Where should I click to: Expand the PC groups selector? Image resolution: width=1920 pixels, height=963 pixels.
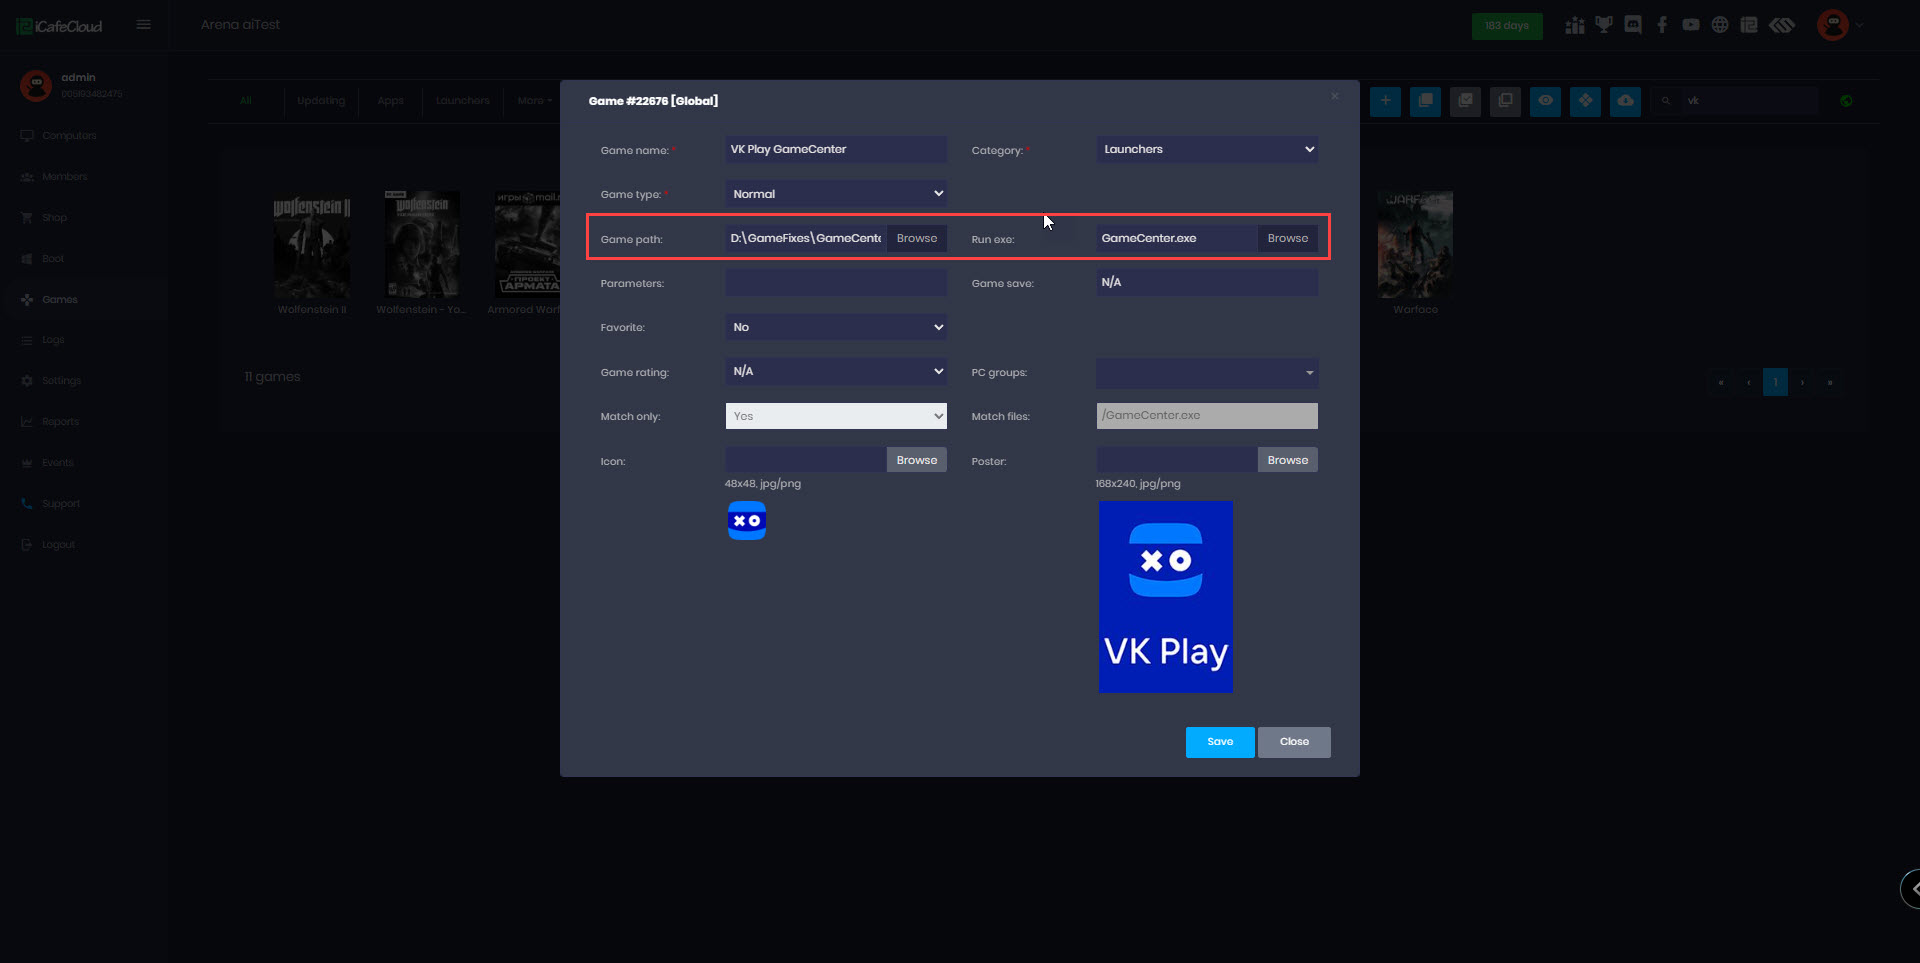coord(1207,373)
